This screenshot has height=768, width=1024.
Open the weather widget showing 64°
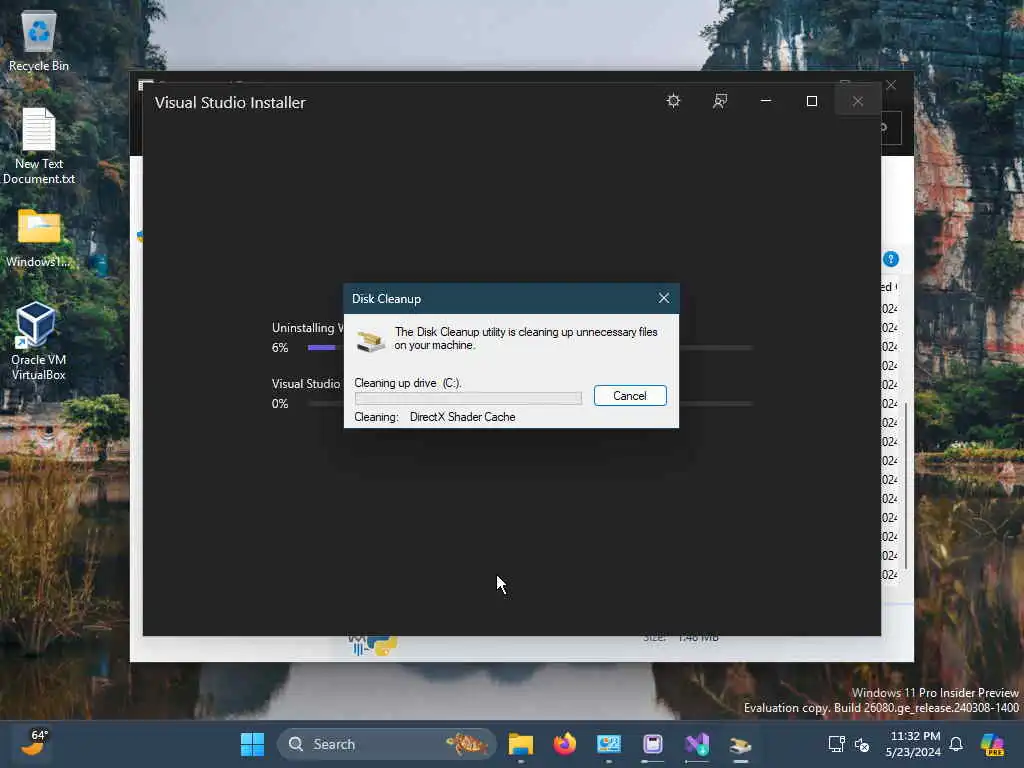point(35,743)
